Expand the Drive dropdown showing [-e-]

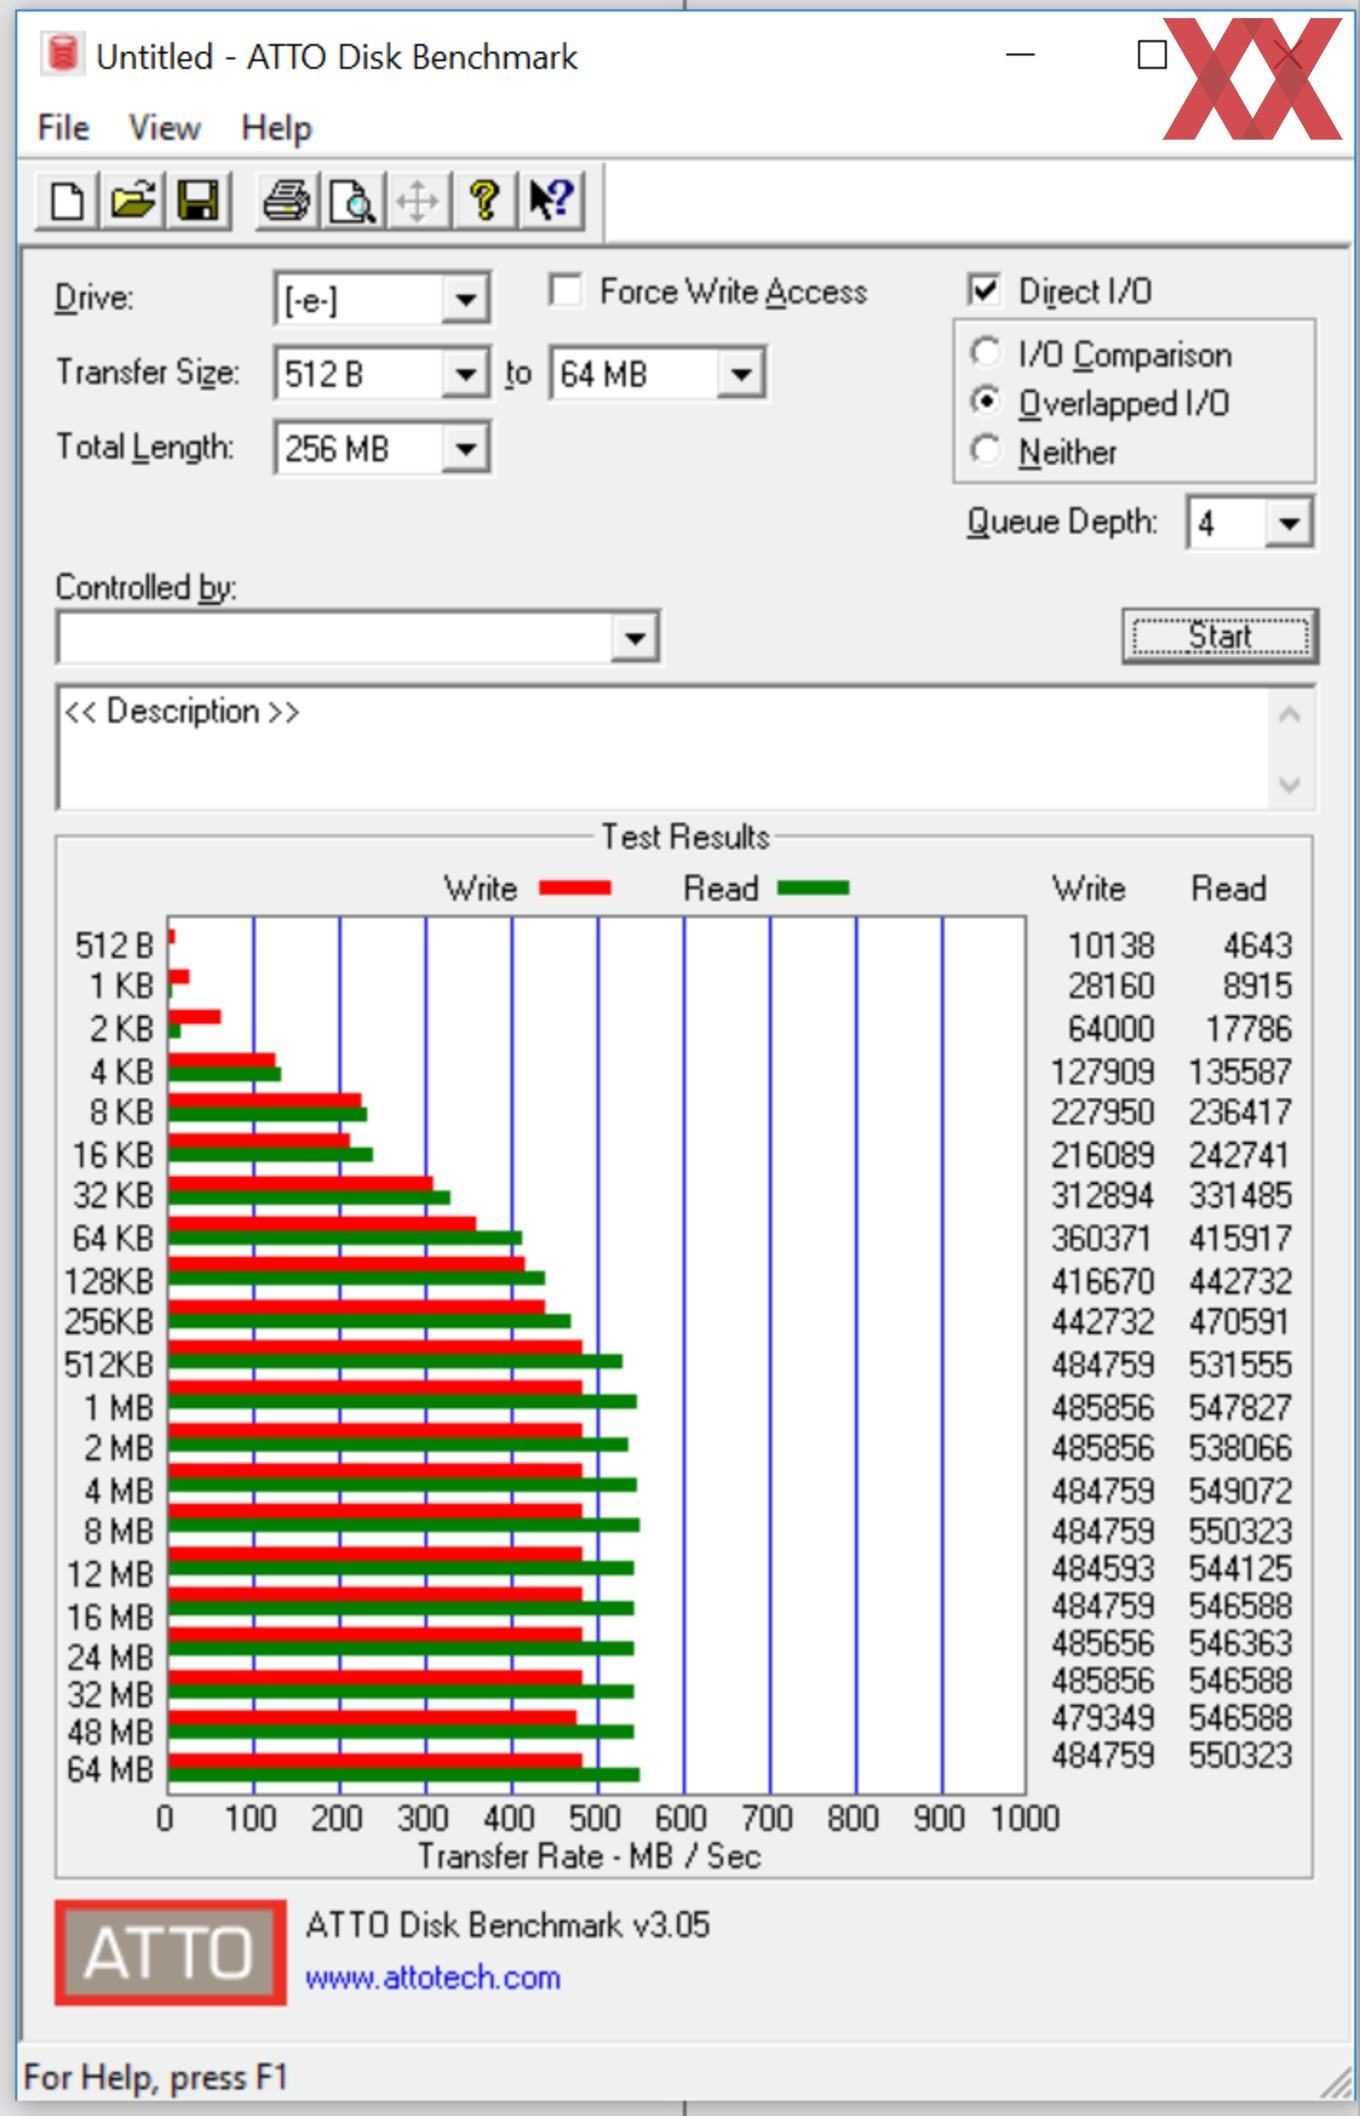point(465,299)
